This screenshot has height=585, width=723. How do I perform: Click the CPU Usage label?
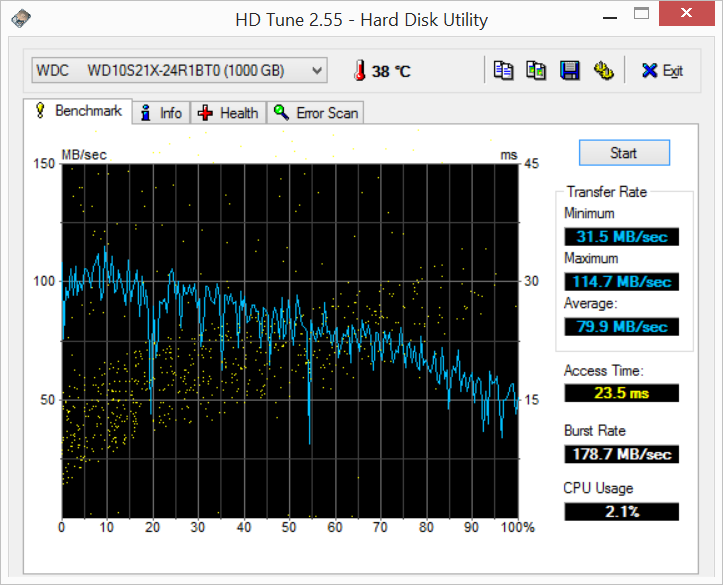pos(598,488)
